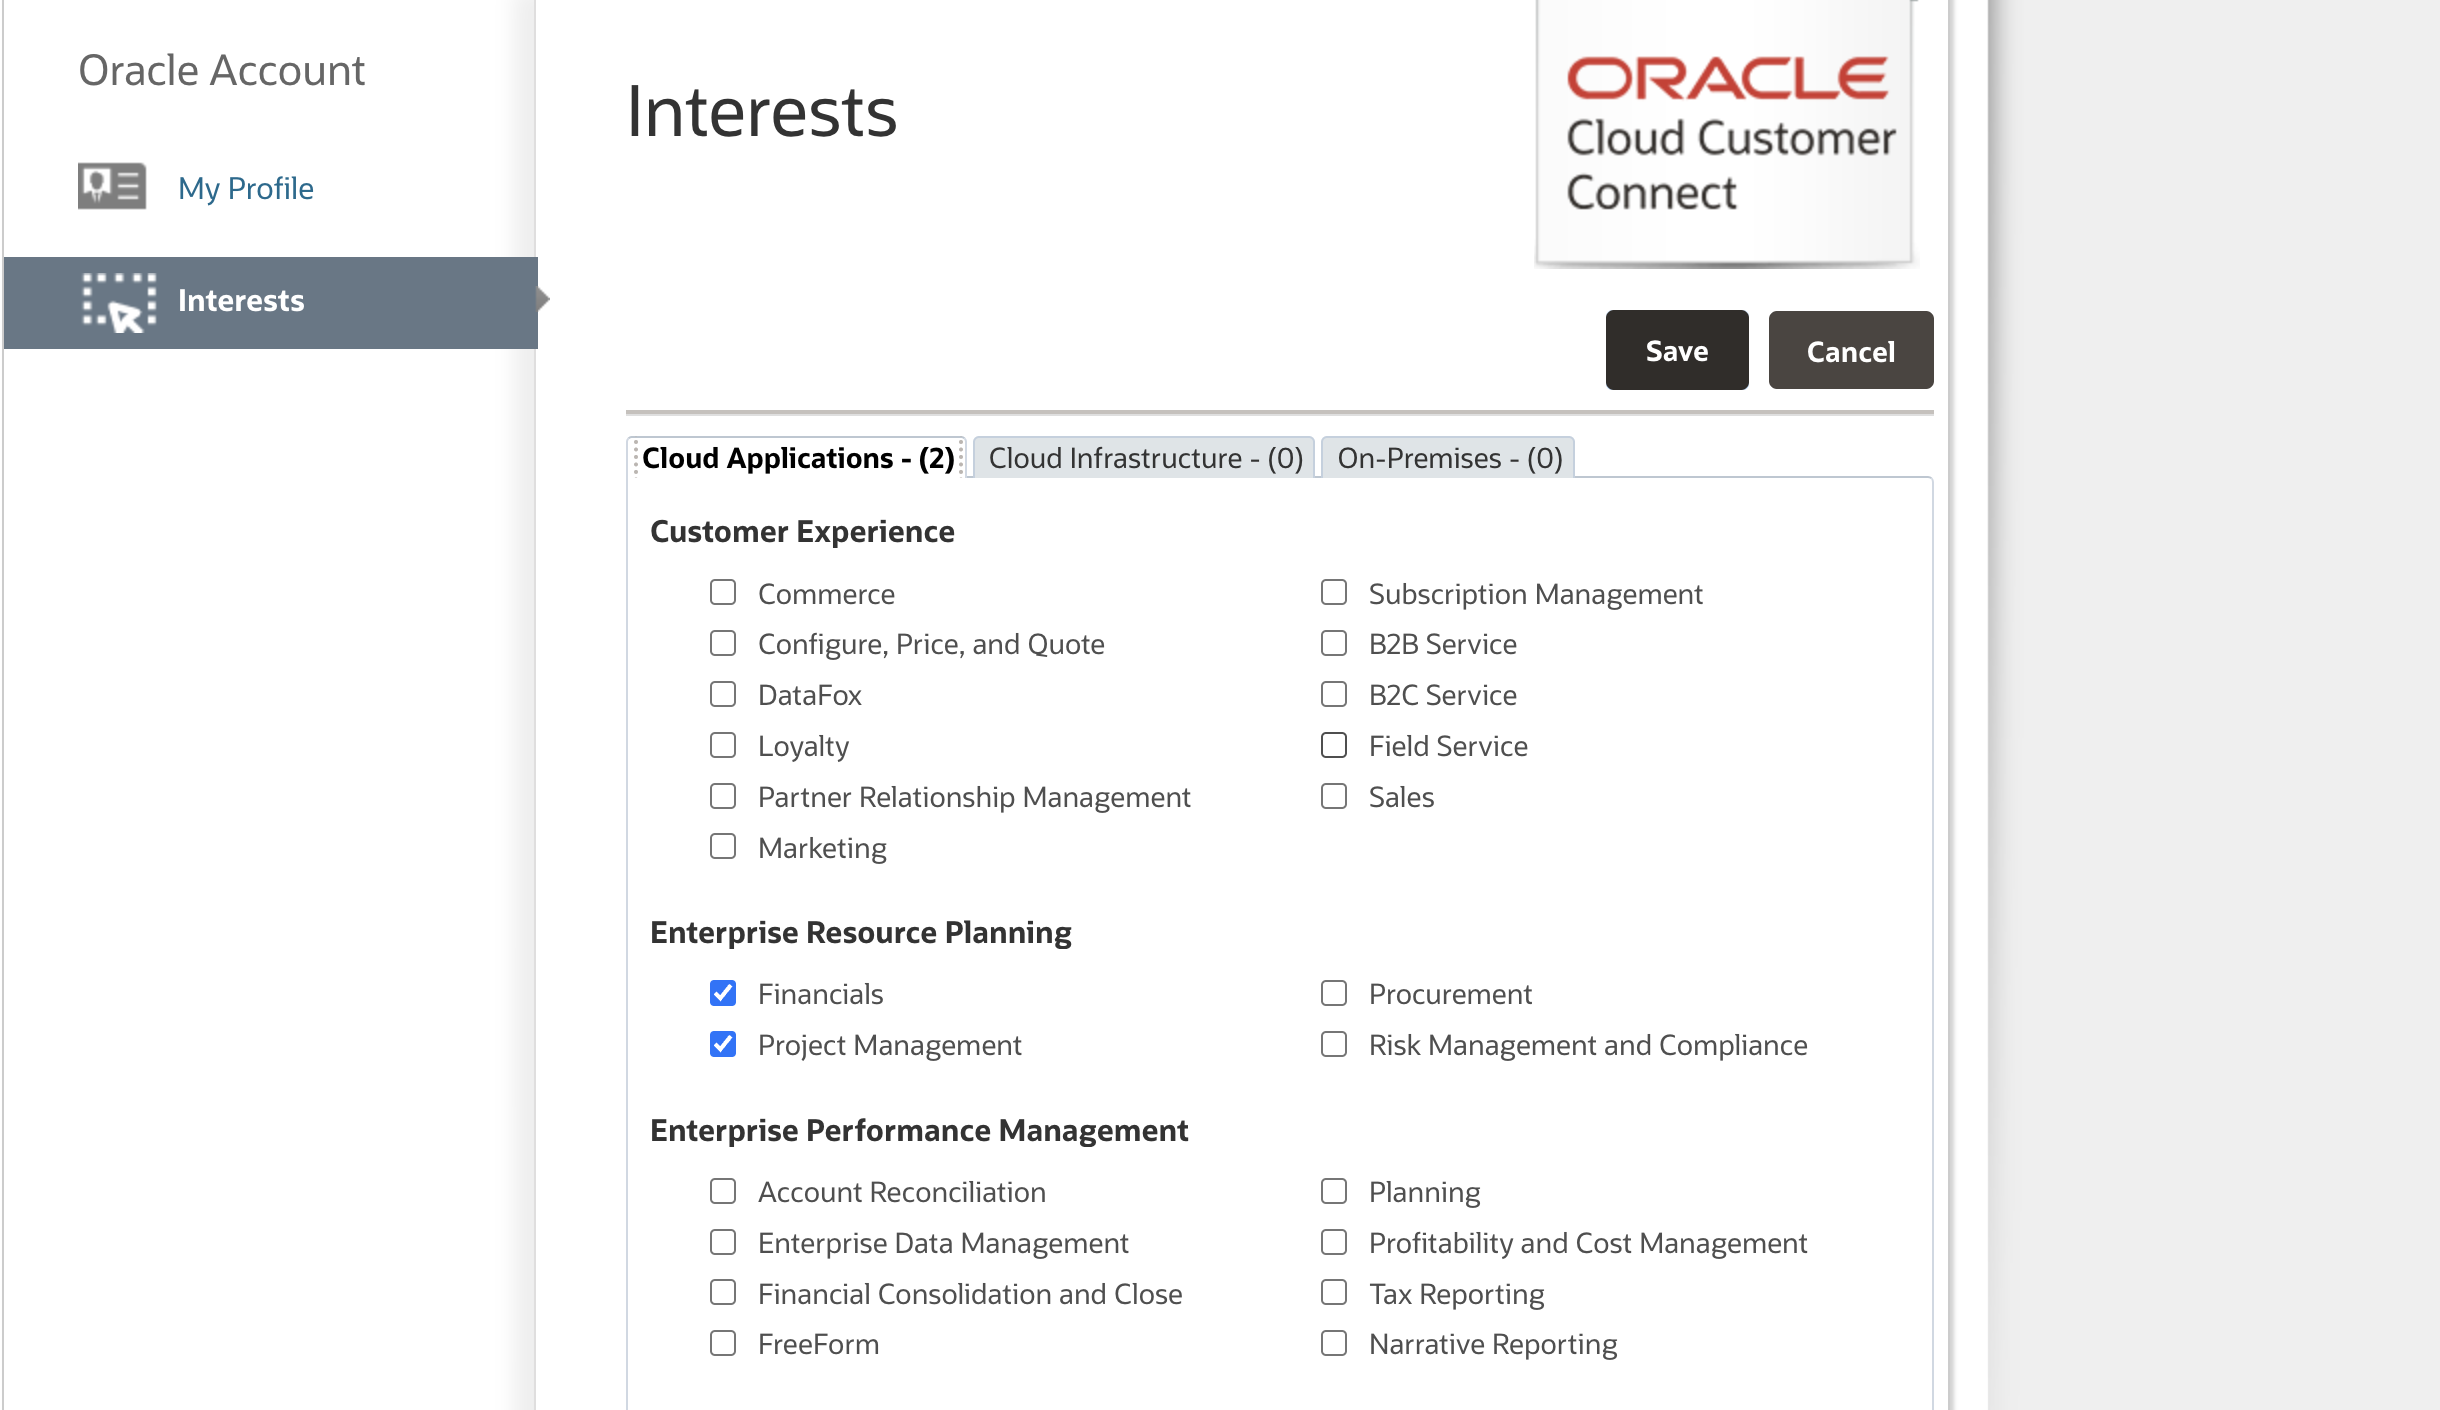Tick the Loyalty checkbox
This screenshot has height=1410, width=2440.
(x=723, y=745)
